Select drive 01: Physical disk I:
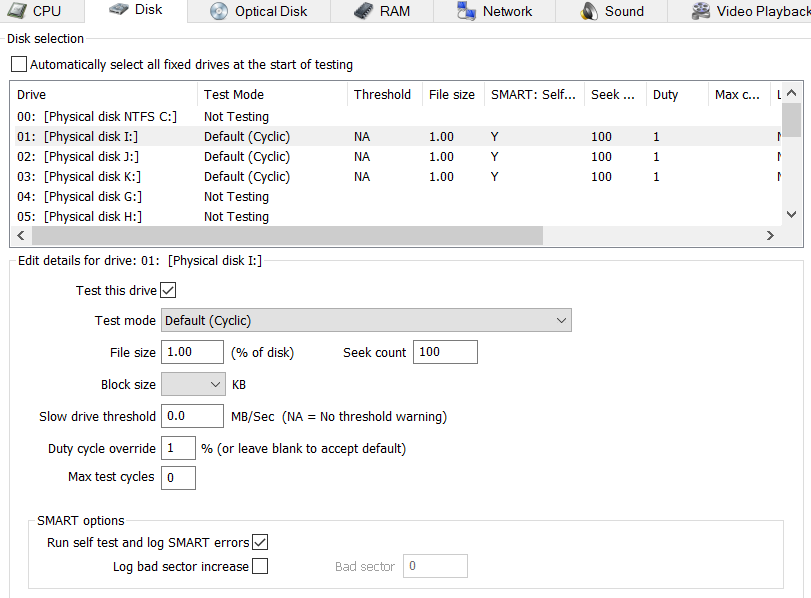The height and width of the screenshot is (598, 811). (396, 137)
